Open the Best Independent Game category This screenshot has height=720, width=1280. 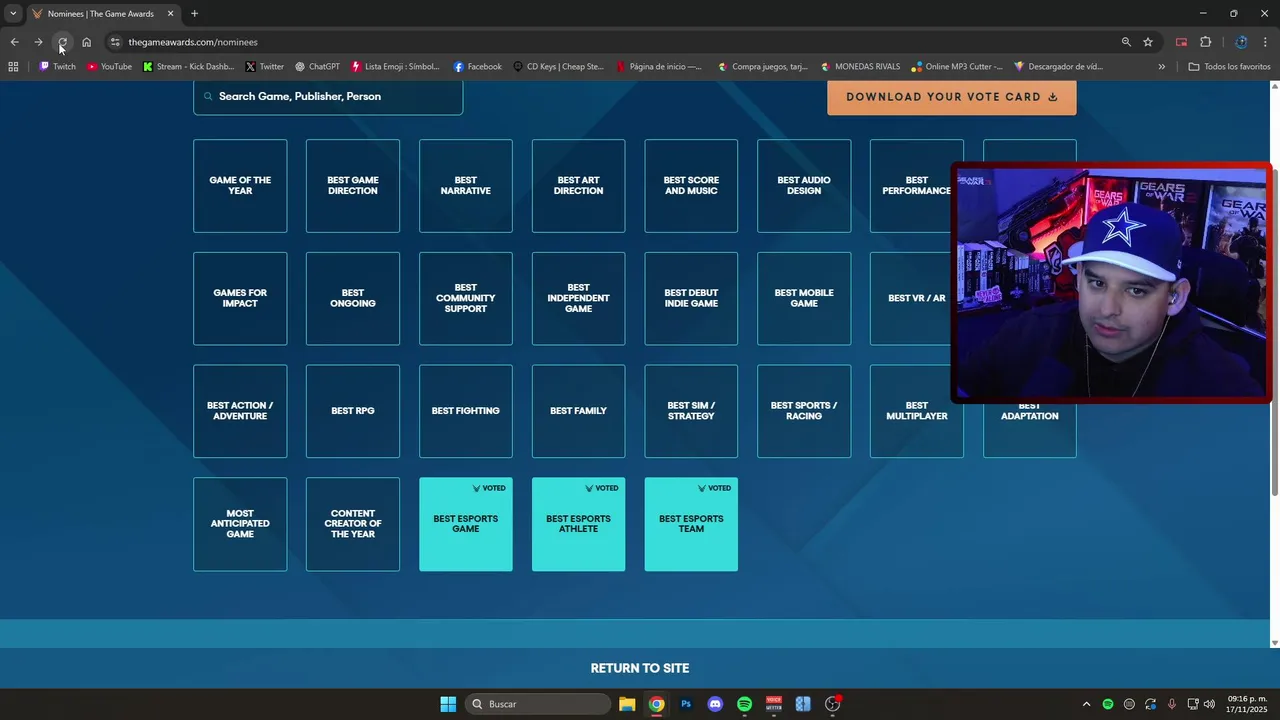tap(579, 299)
